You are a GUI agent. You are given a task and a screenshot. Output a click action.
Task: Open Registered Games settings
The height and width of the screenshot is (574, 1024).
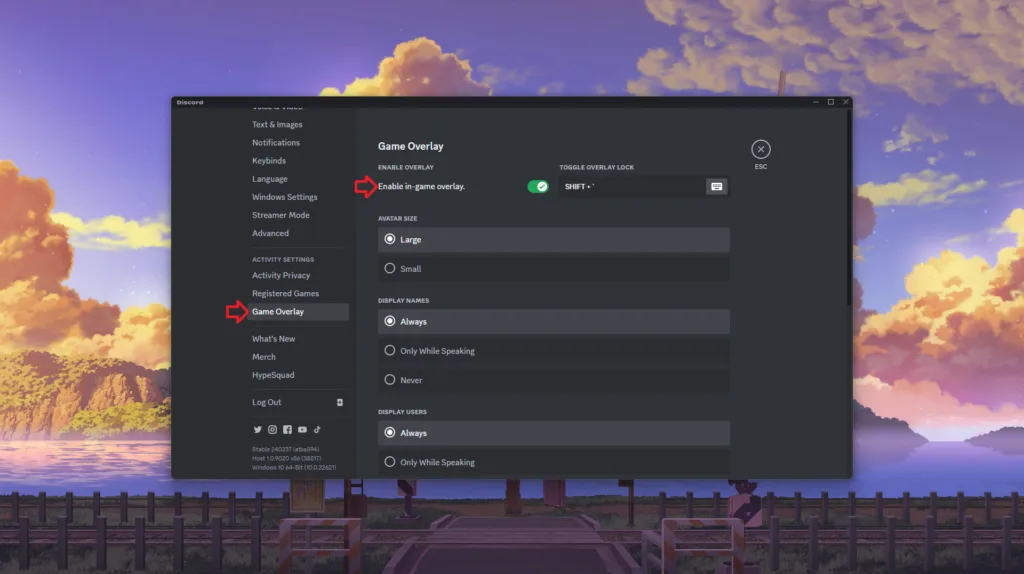coord(285,293)
